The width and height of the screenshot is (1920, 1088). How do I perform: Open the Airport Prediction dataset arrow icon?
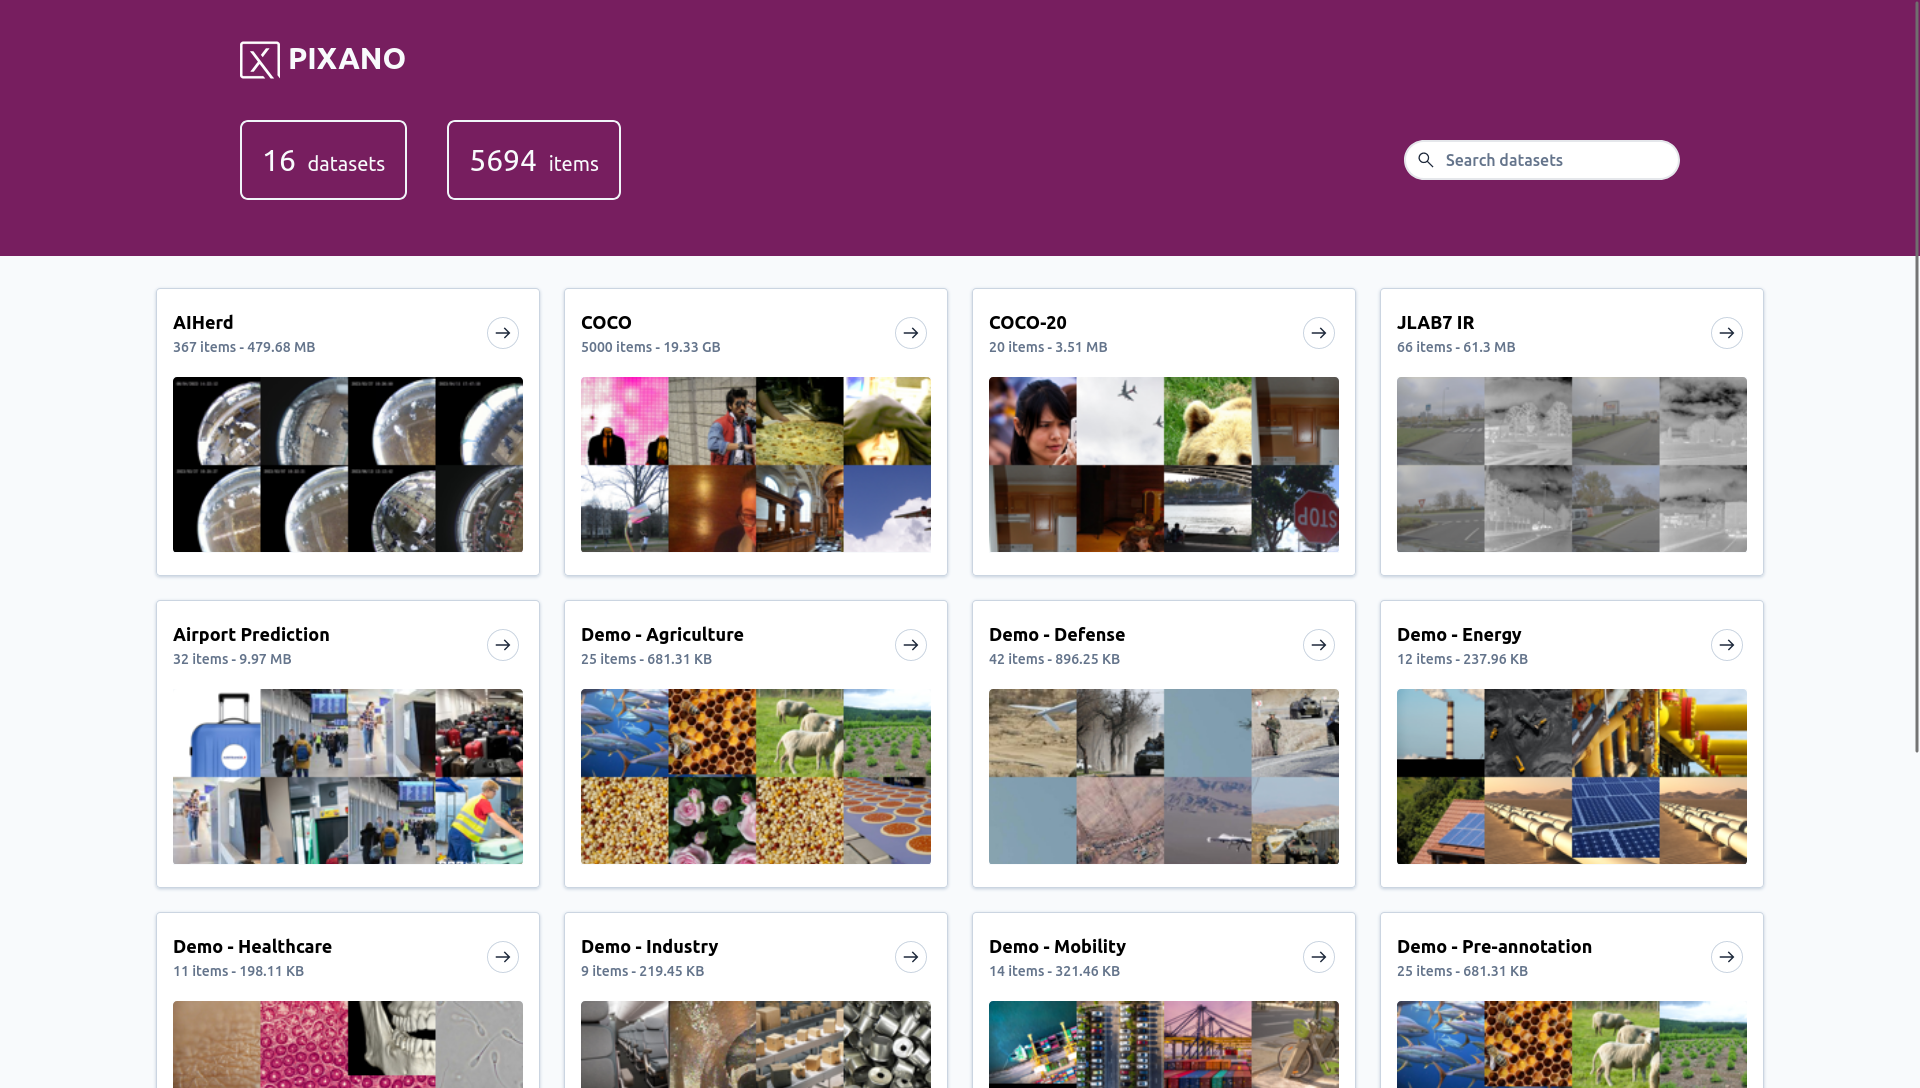[502, 645]
